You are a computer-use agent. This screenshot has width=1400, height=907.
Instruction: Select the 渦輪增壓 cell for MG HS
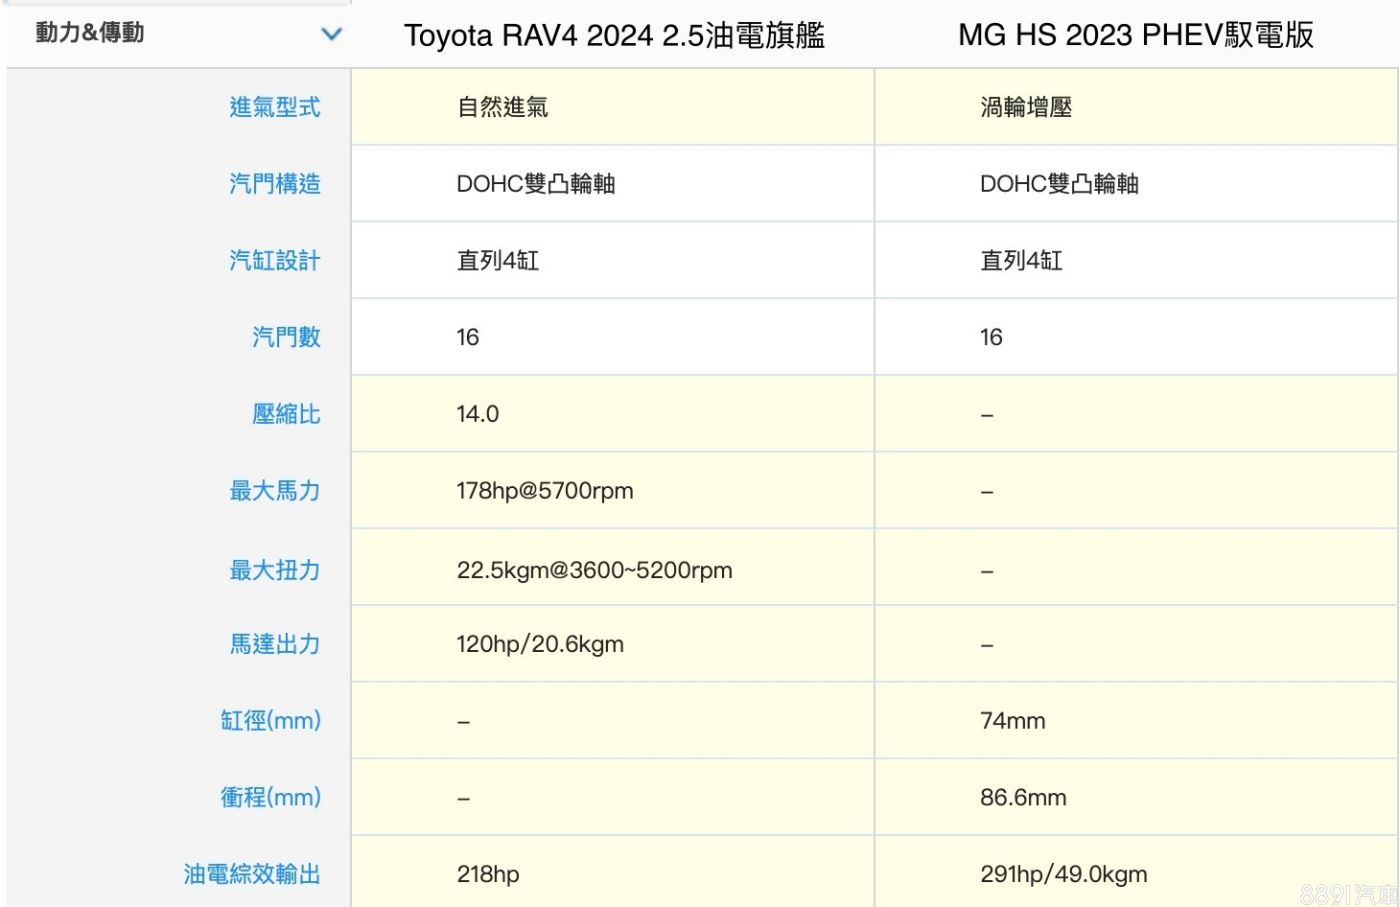point(1026,107)
